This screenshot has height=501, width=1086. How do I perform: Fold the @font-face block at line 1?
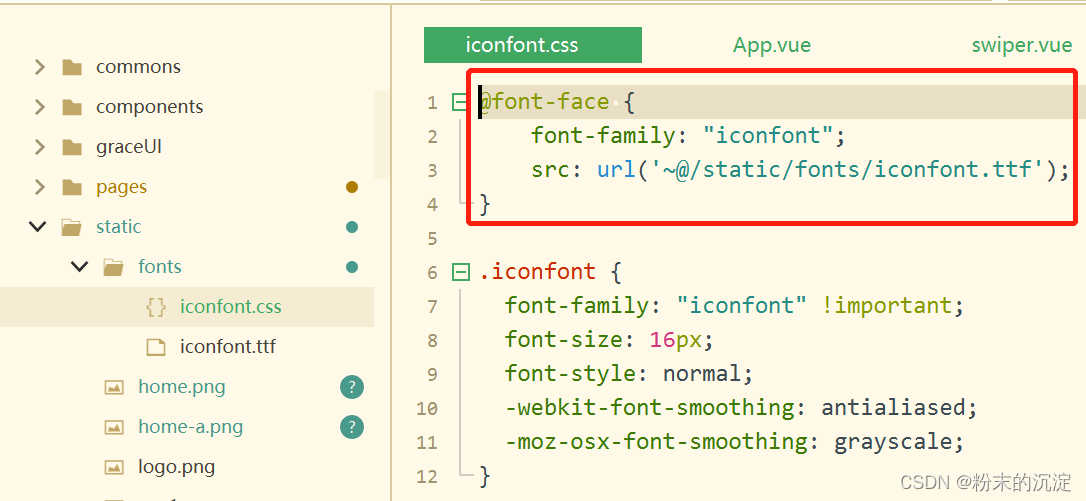click(460, 103)
